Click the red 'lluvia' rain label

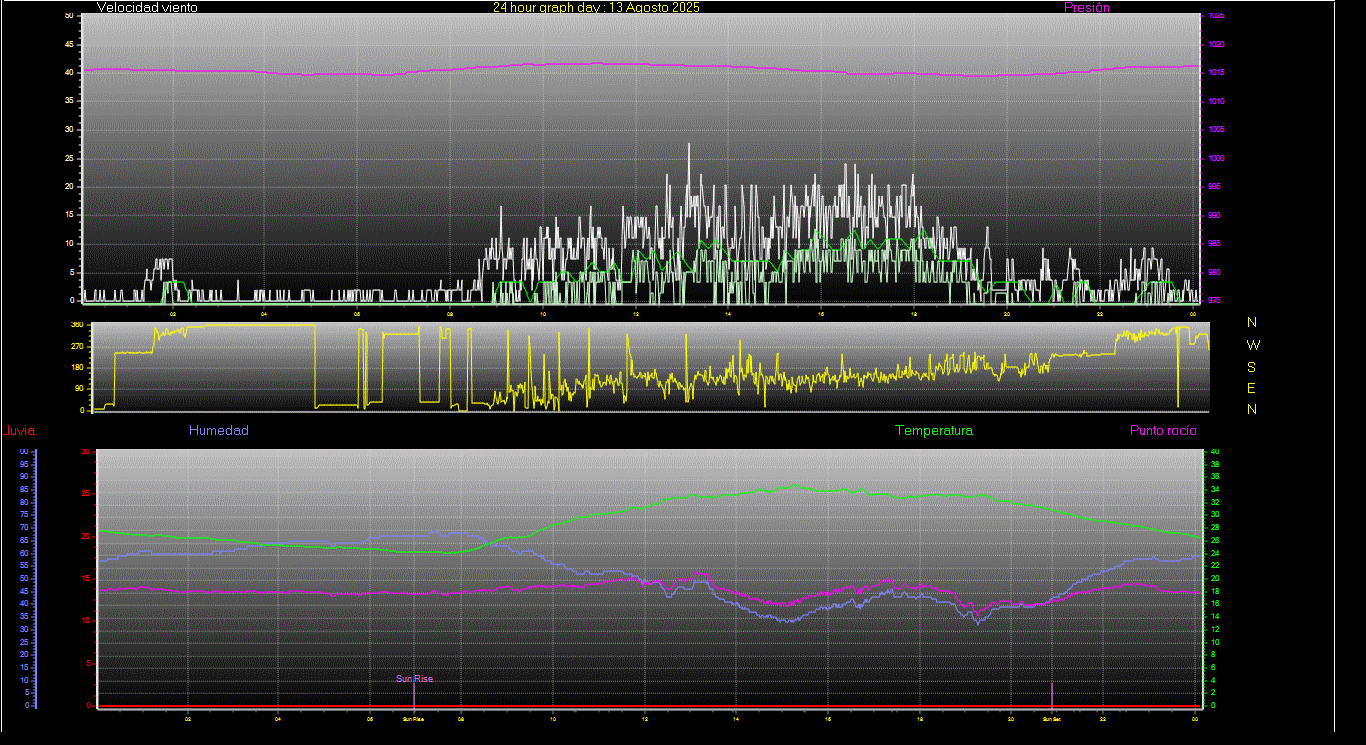[x=20, y=431]
